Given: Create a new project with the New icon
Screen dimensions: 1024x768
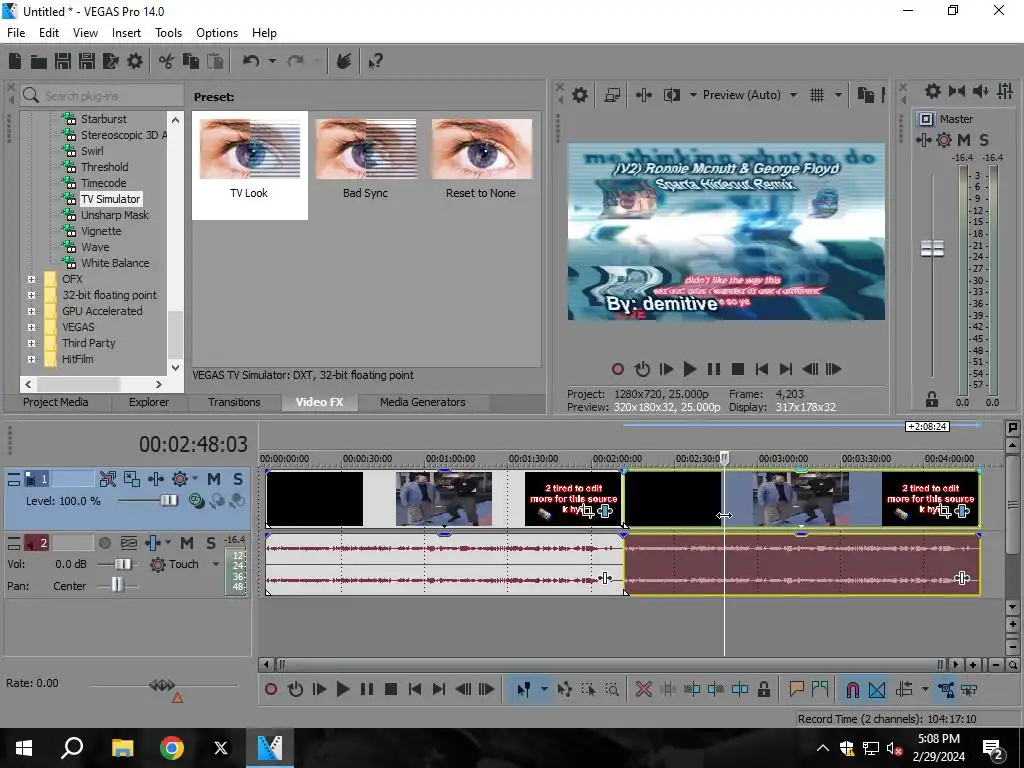Looking at the screenshot, I should (x=14, y=61).
